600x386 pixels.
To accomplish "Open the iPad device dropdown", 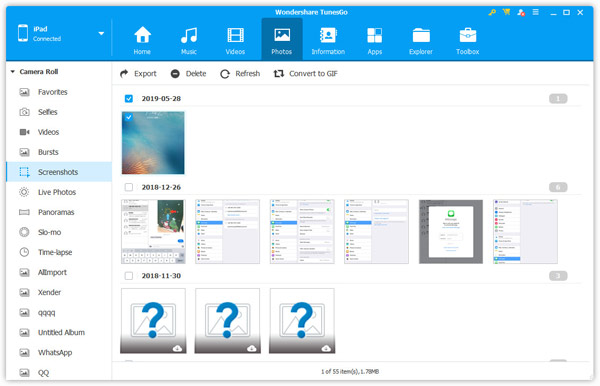I will [101, 33].
